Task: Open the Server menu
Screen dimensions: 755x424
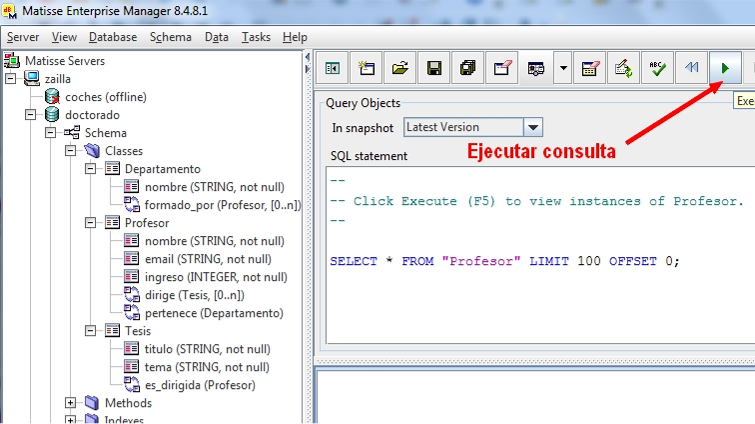Action: tap(23, 37)
